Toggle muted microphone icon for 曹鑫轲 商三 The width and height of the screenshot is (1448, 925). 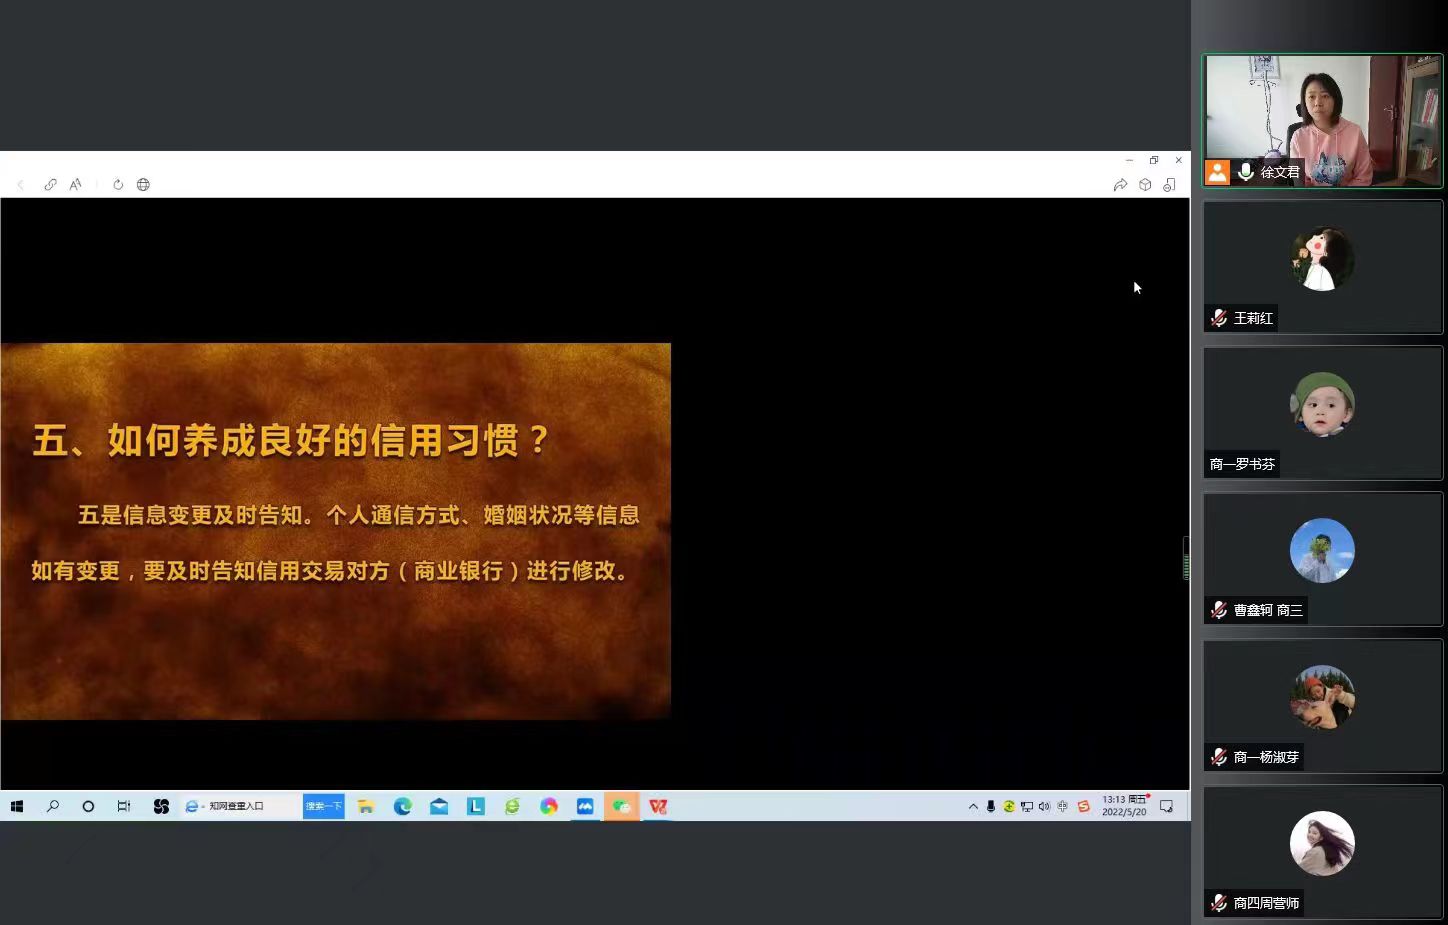1219,610
